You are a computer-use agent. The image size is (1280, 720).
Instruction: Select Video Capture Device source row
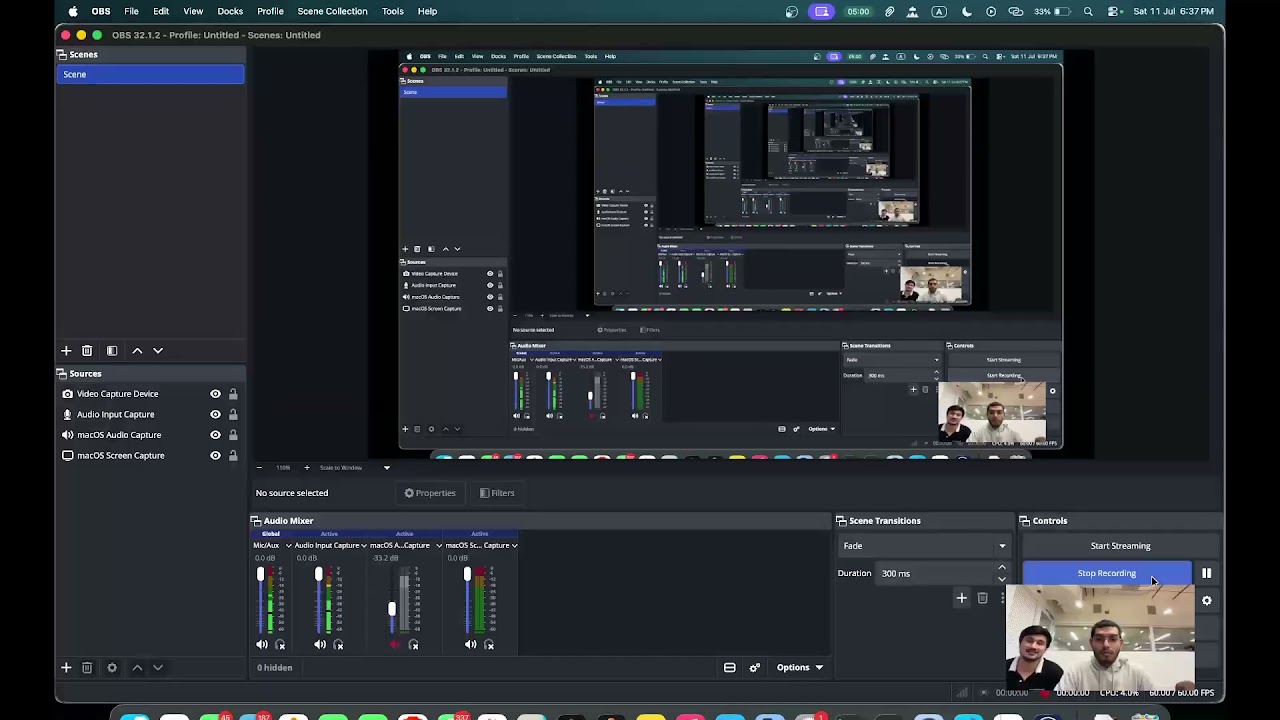[x=150, y=394]
